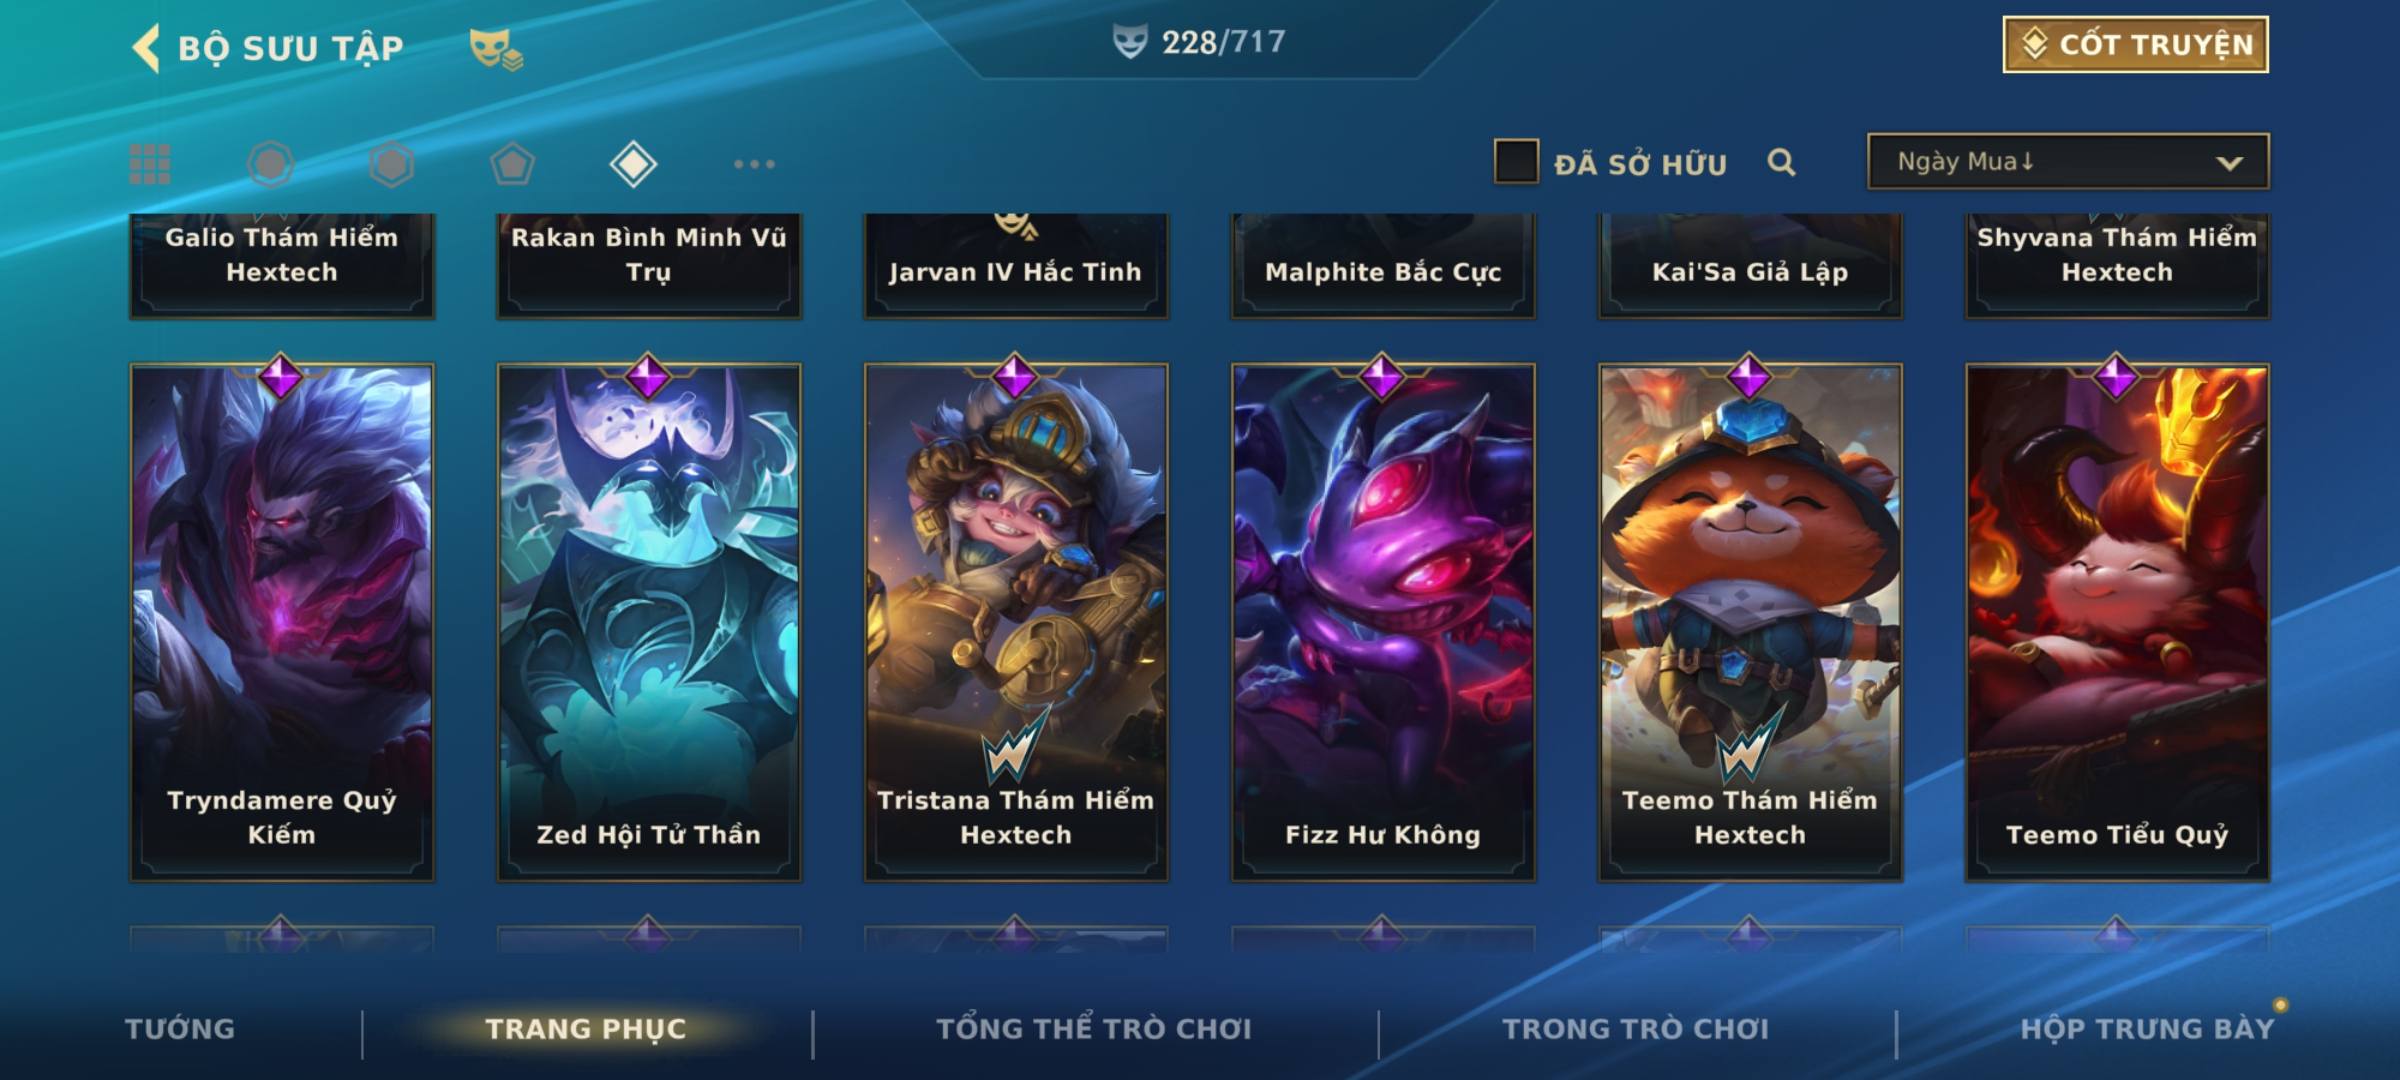Image resolution: width=2400 pixels, height=1080 pixels.
Task: Open the Hộp Trưng Bày tab
Action: (2147, 1029)
